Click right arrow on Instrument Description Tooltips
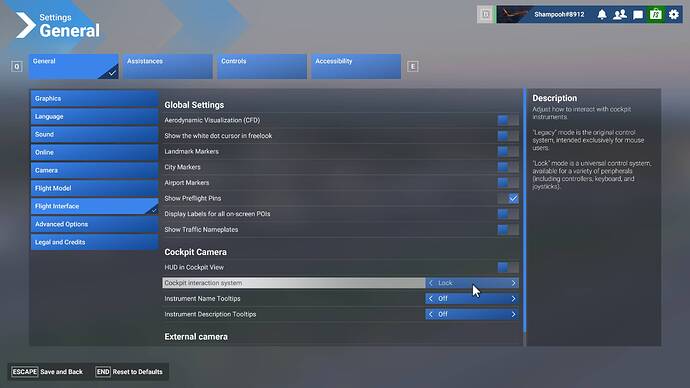Viewport: 690px width, 388px height. [x=513, y=314]
